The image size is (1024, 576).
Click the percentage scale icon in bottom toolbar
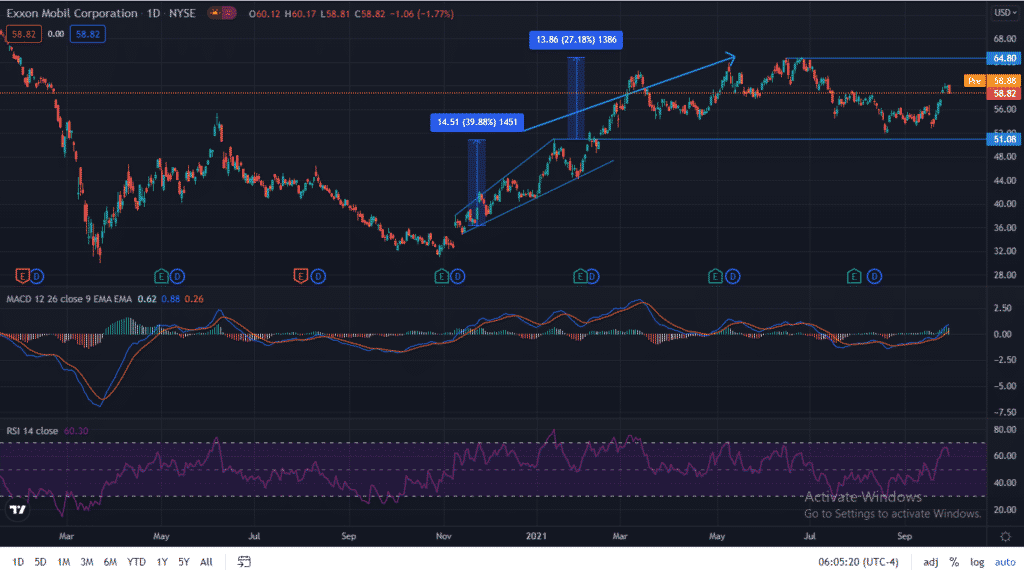(x=955, y=562)
